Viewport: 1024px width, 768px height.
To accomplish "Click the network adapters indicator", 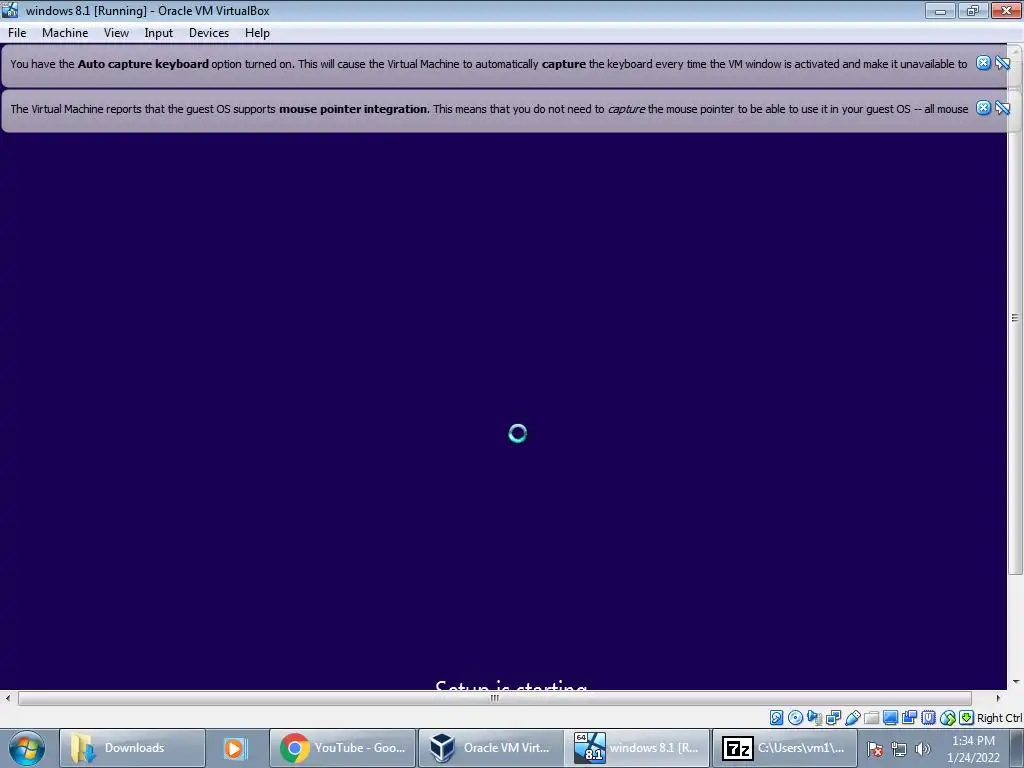I will 833,718.
